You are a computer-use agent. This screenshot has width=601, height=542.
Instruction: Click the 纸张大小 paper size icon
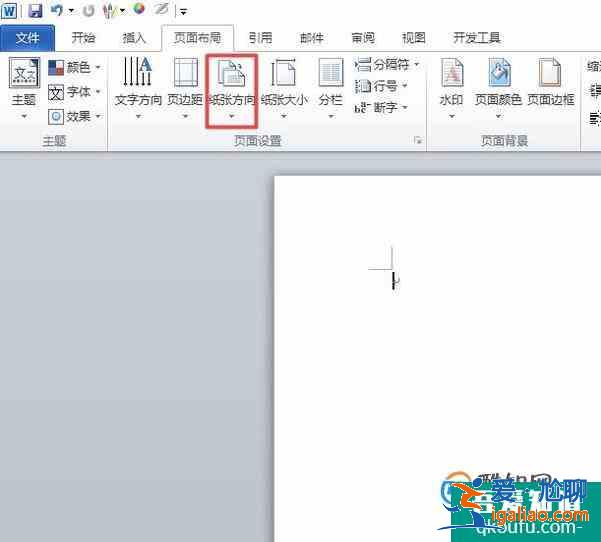[284, 72]
